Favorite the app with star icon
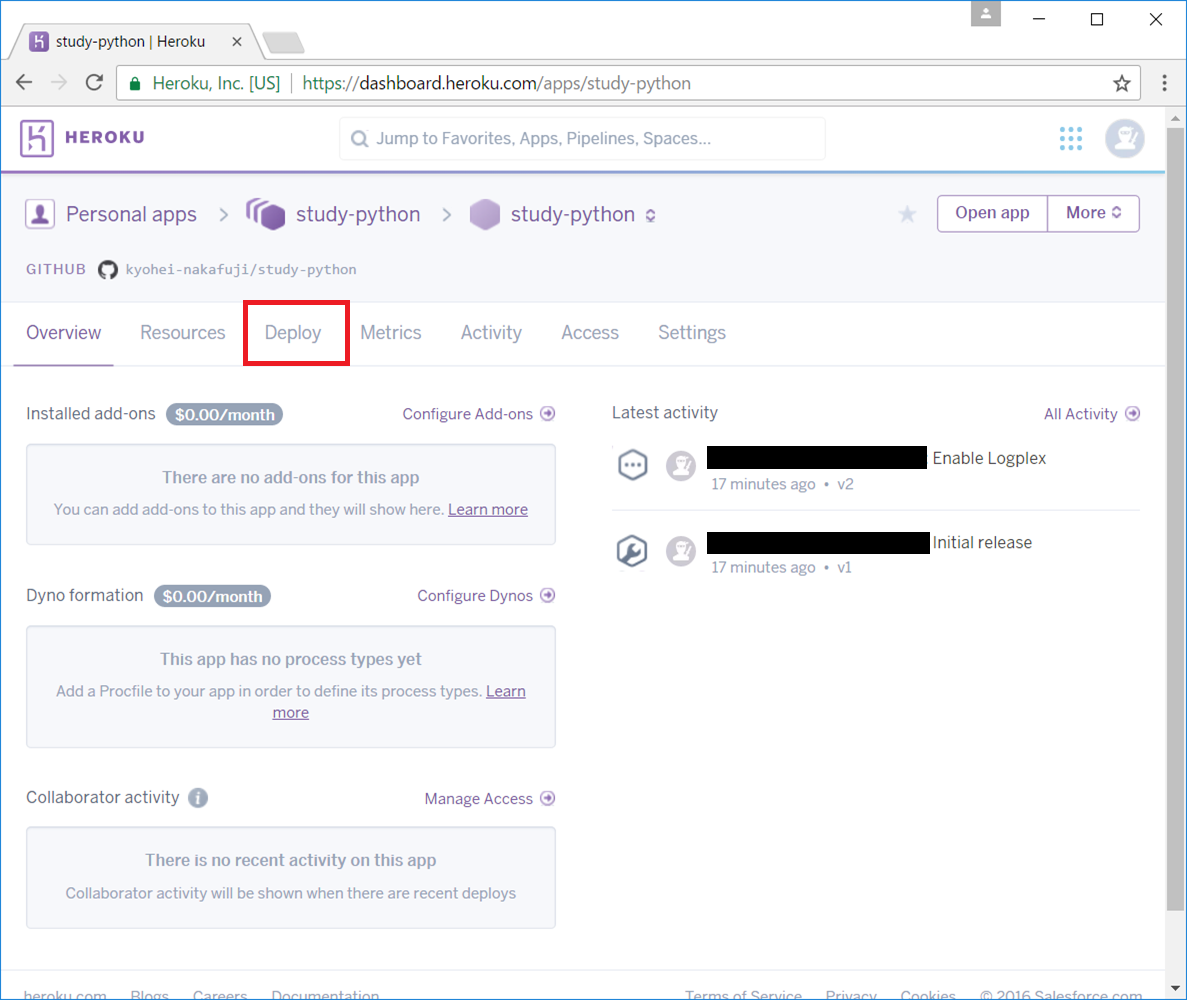Viewport: 1187px width, 1000px height. pyautogui.click(x=907, y=214)
